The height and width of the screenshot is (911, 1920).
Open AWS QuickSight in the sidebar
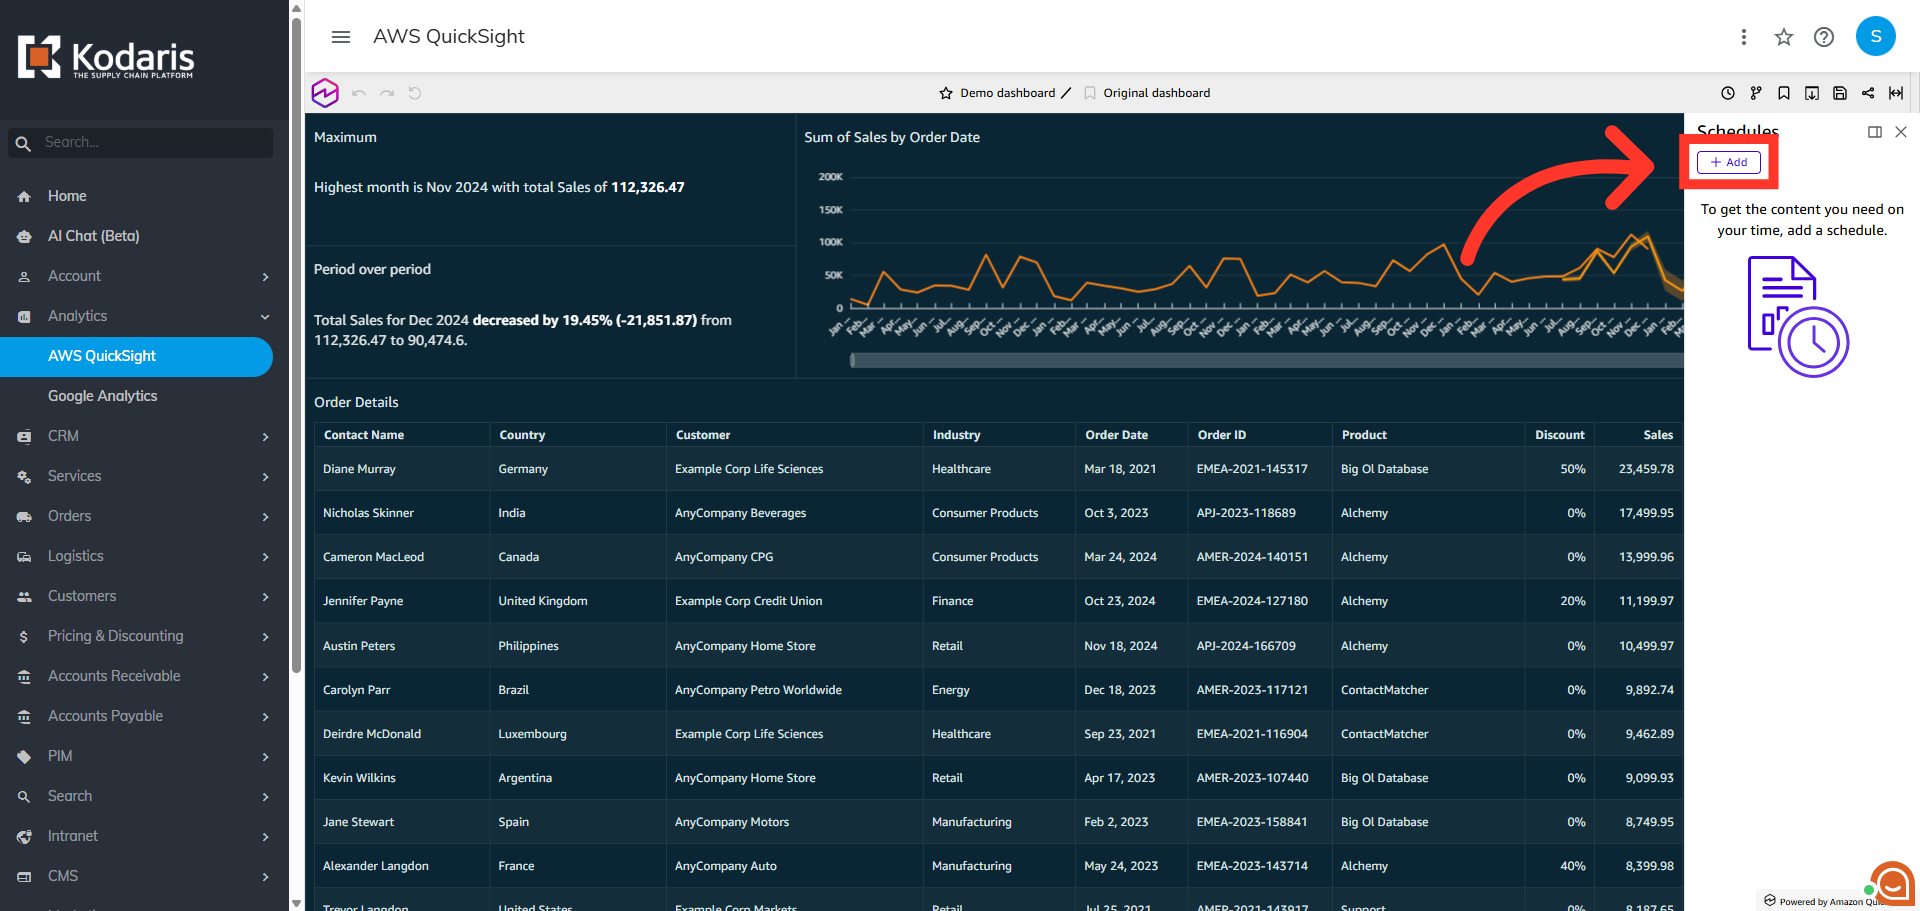[x=136, y=356]
